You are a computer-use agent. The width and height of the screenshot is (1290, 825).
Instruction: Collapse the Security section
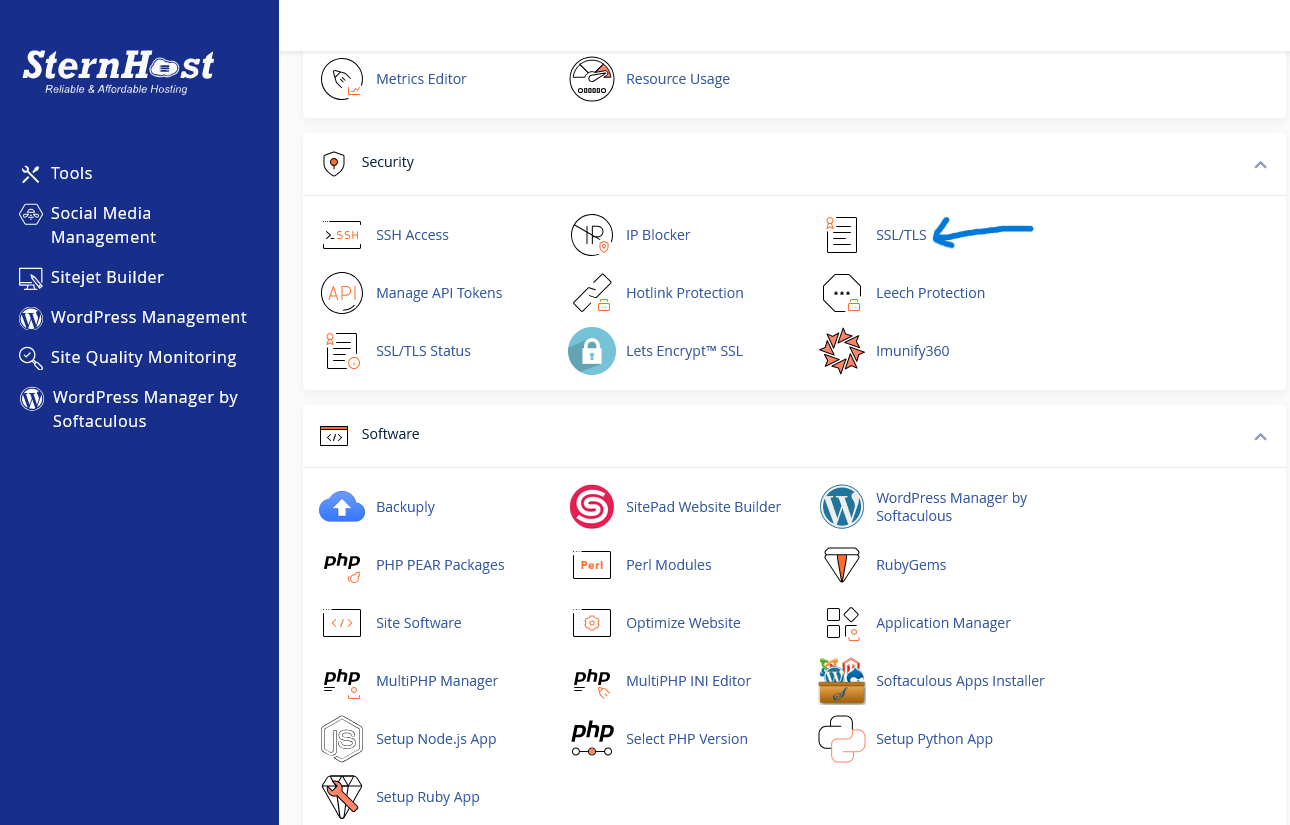[1260, 164]
